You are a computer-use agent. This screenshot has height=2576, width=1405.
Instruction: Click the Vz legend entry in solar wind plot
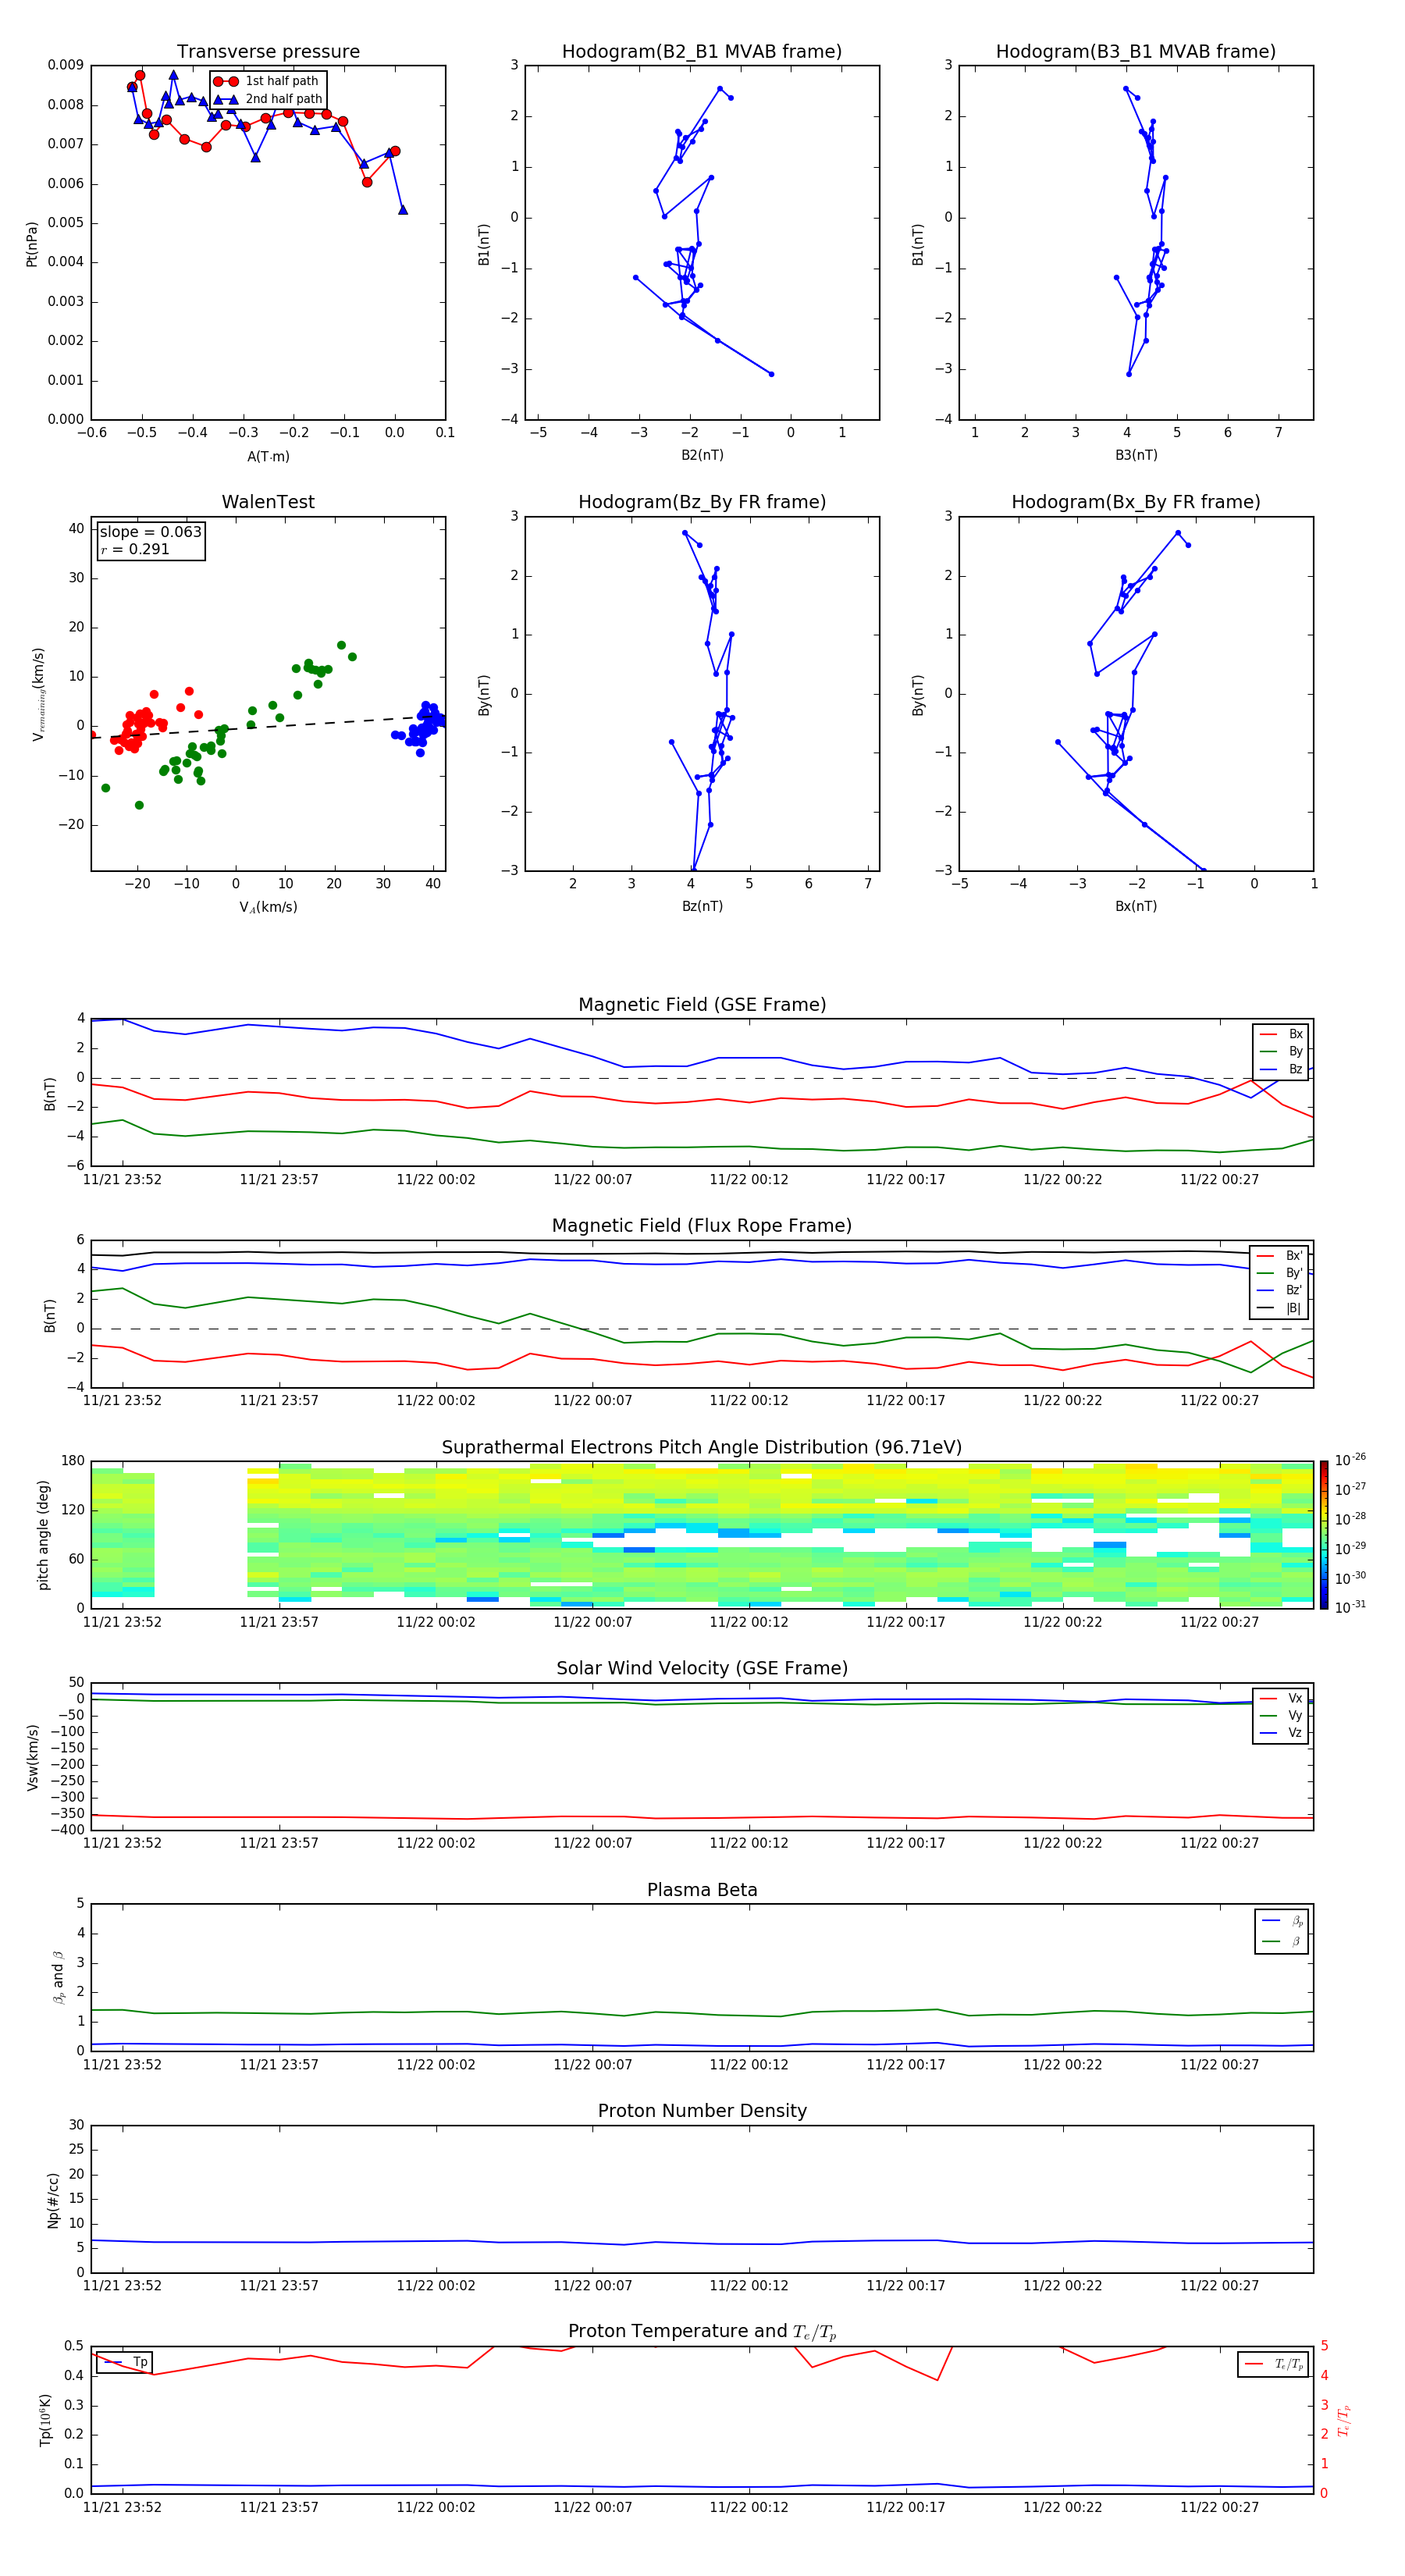(1281, 1733)
